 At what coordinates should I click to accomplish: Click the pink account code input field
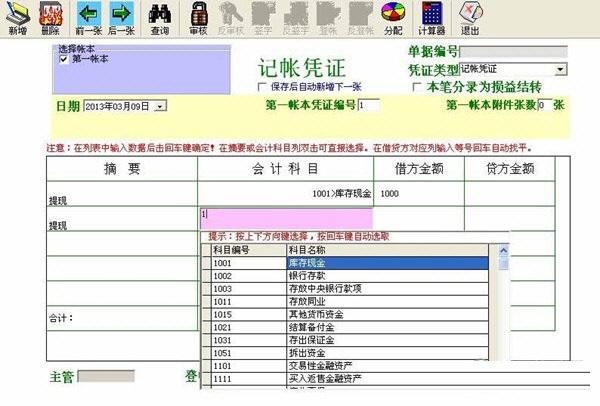coord(285,216)
